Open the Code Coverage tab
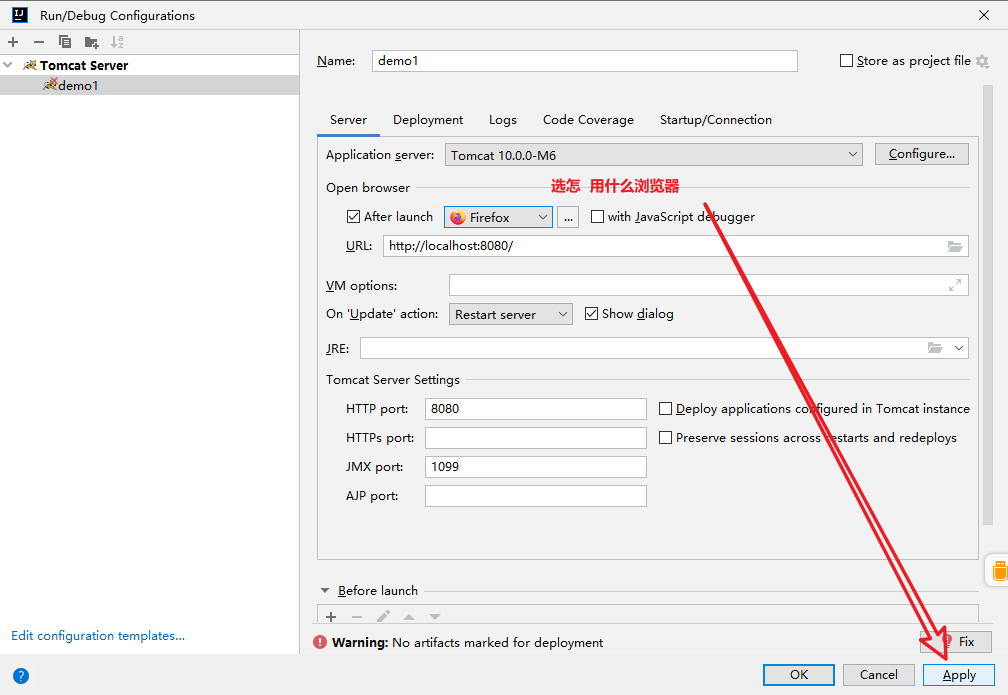This screenshot has height=695, width=1008. click(x=588, y=120)
